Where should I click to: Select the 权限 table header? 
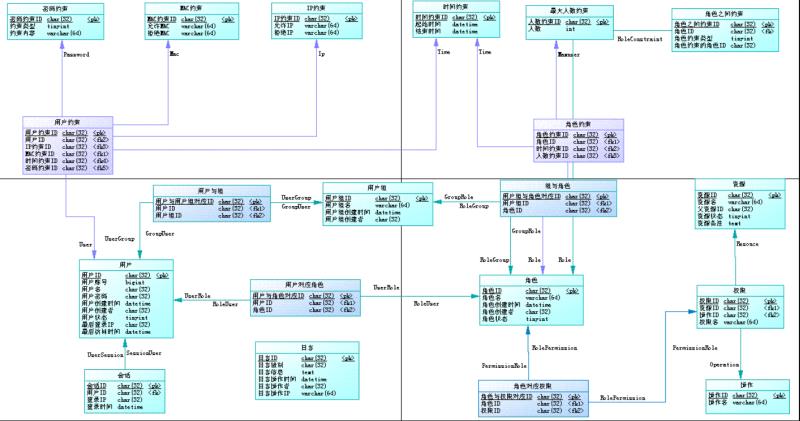click(x=740, y=290)
